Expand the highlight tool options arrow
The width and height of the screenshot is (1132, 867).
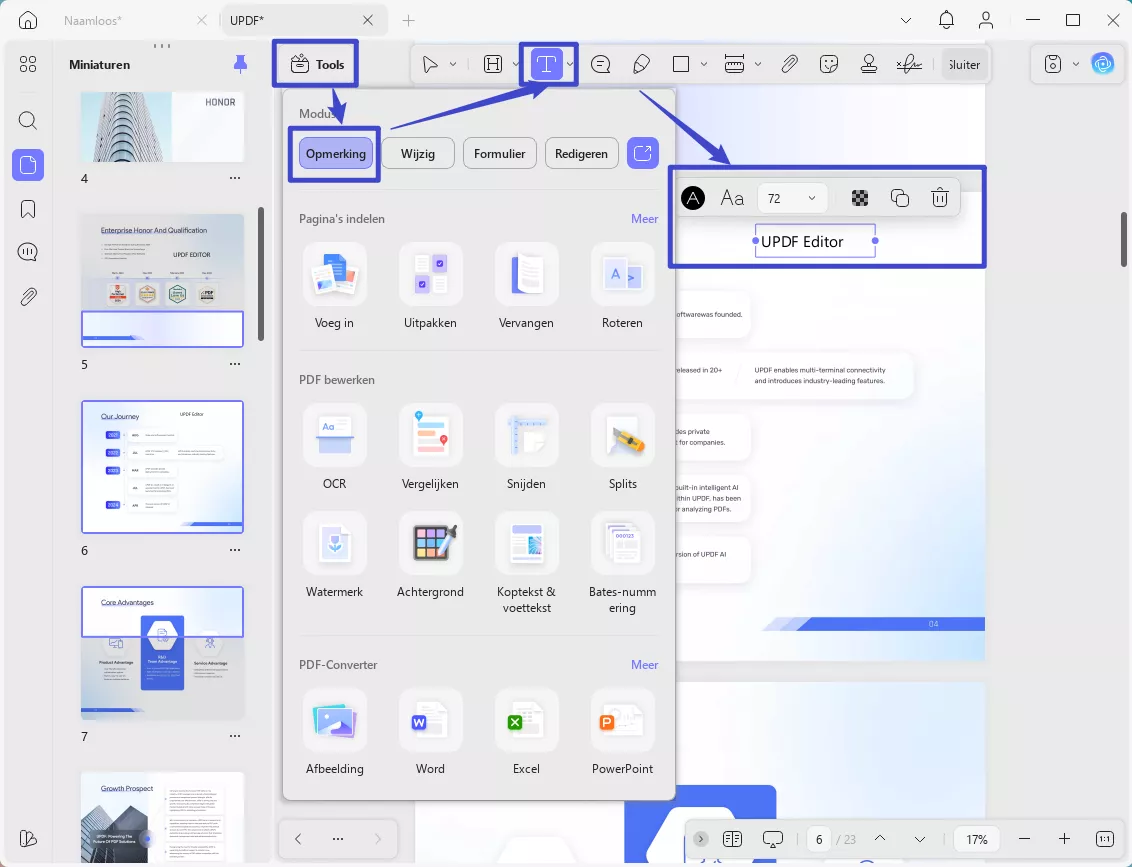[x=515, y=64]
